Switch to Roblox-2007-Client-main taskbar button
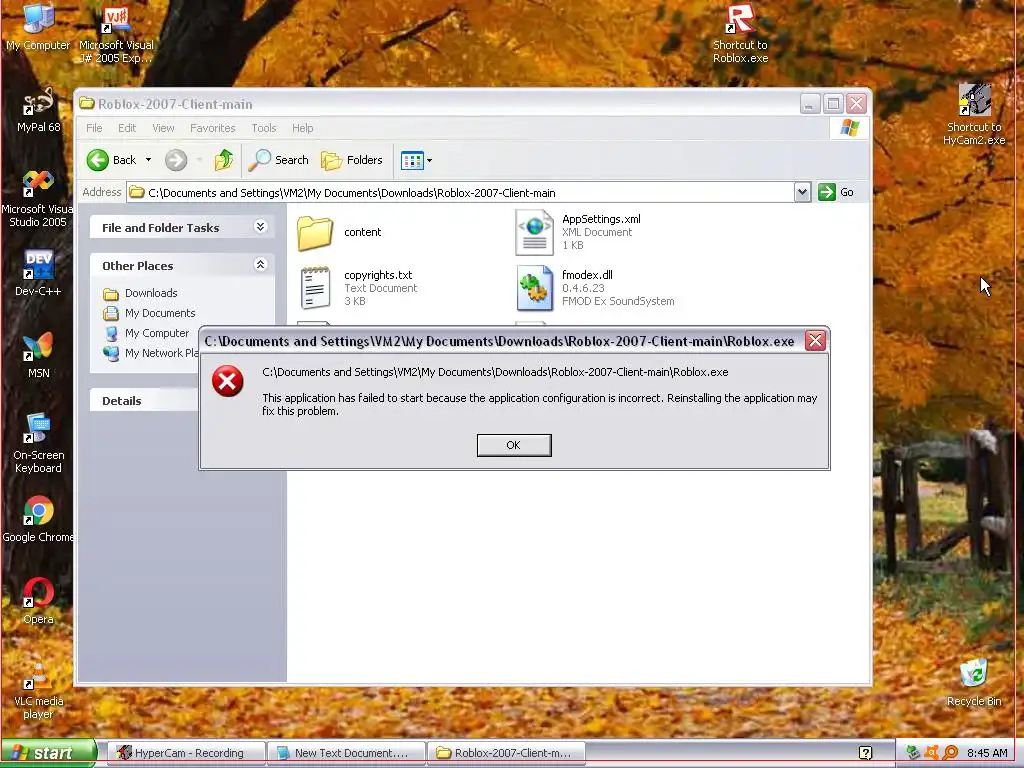 [506, 753]
